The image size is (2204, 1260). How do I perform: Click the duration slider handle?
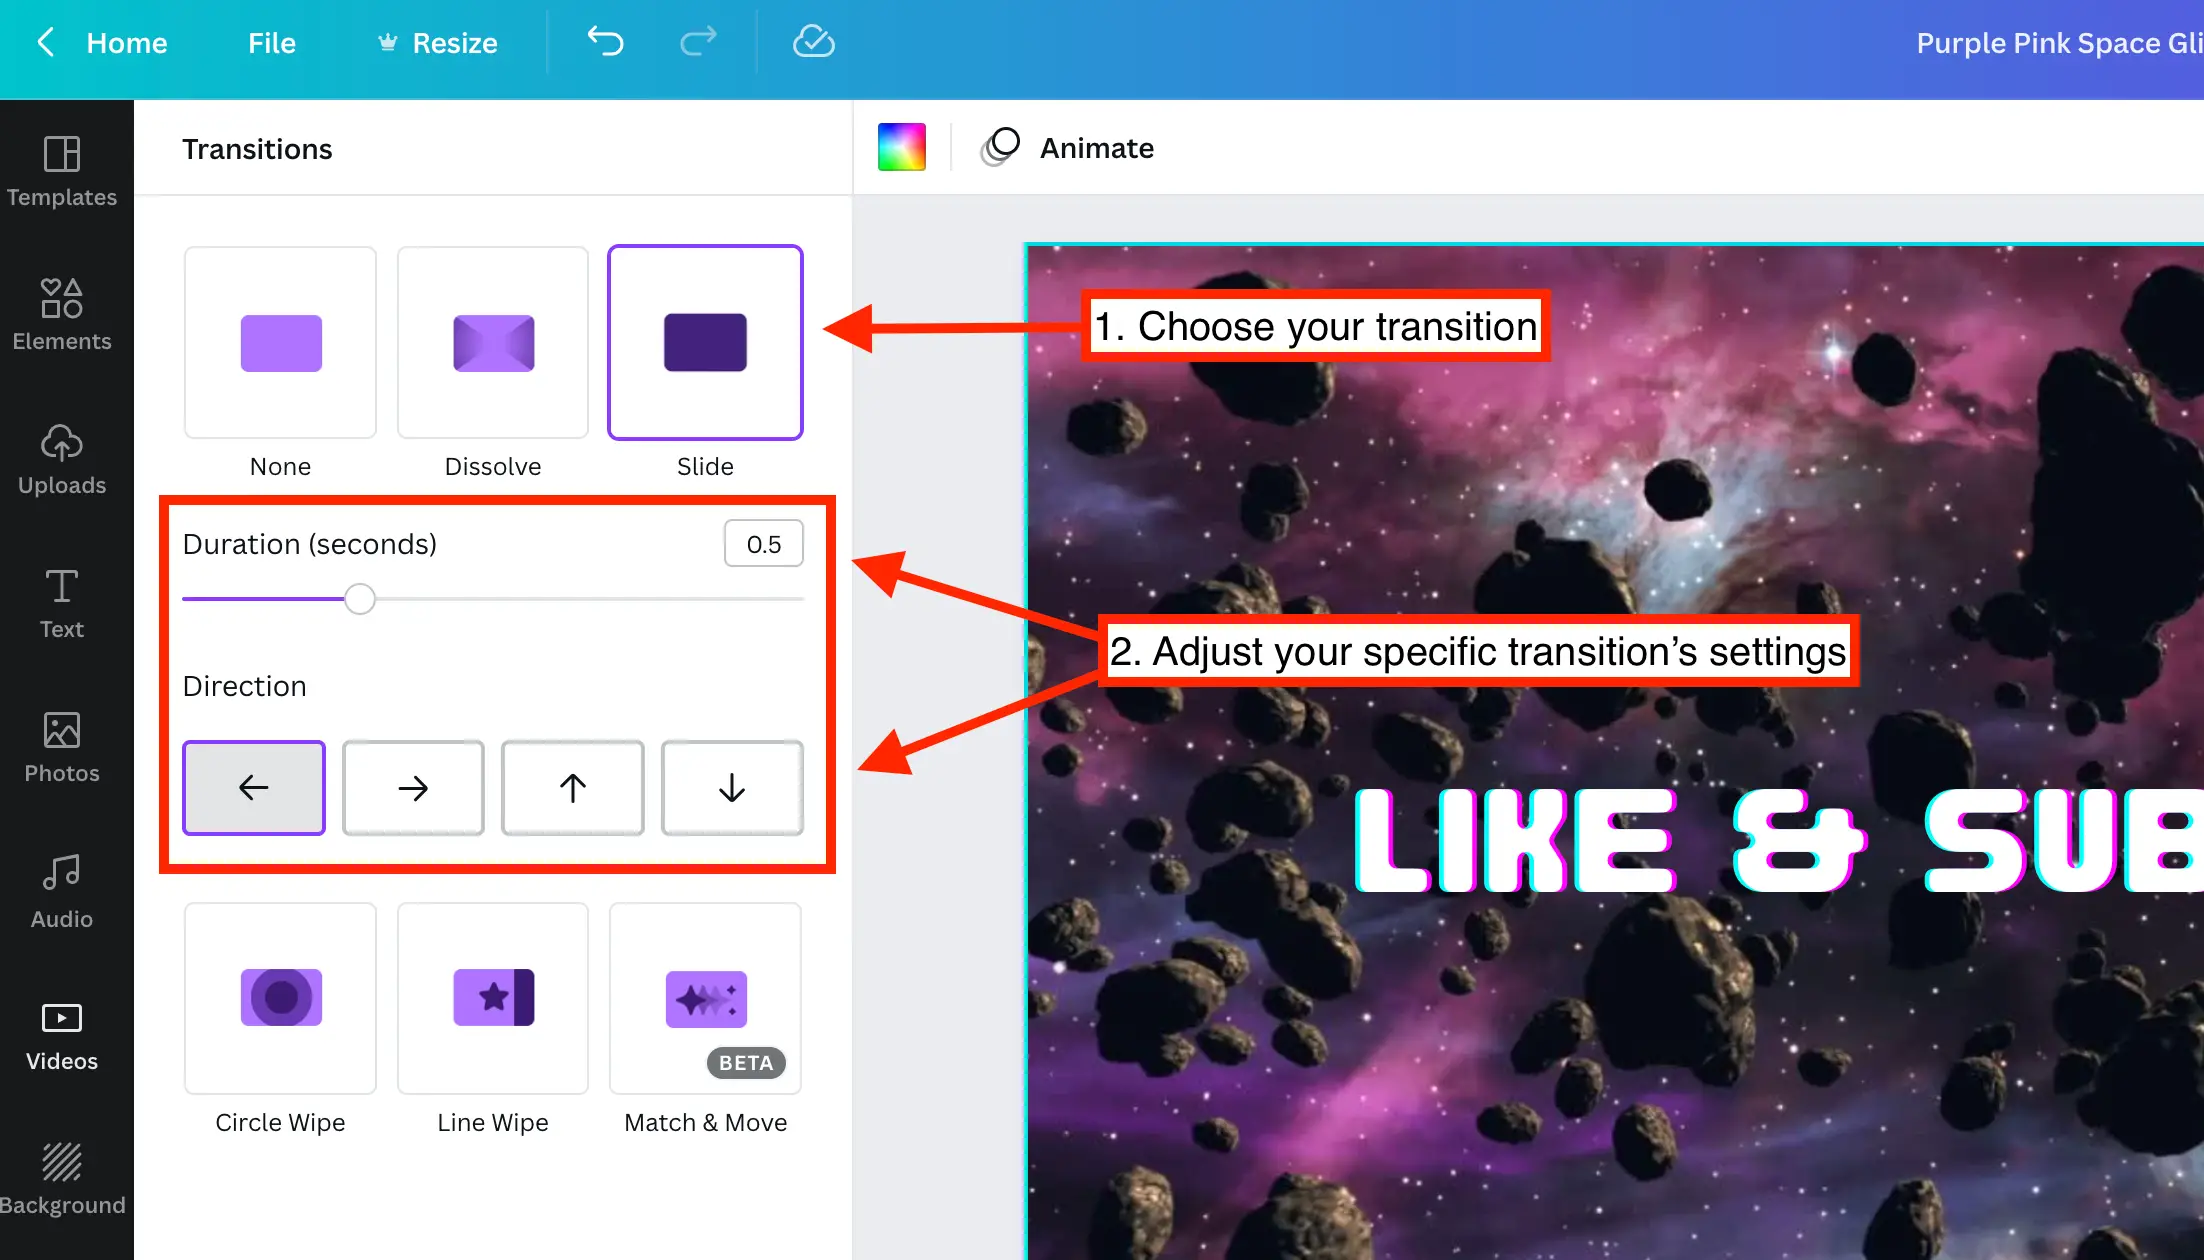coord(360,599)
